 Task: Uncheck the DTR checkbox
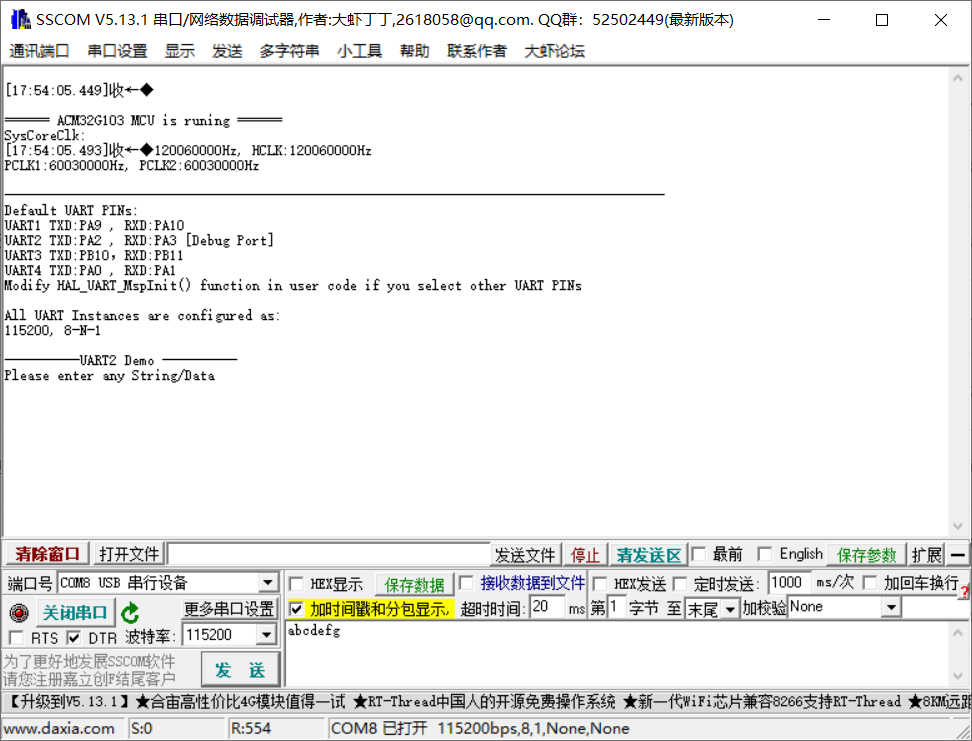74,637
